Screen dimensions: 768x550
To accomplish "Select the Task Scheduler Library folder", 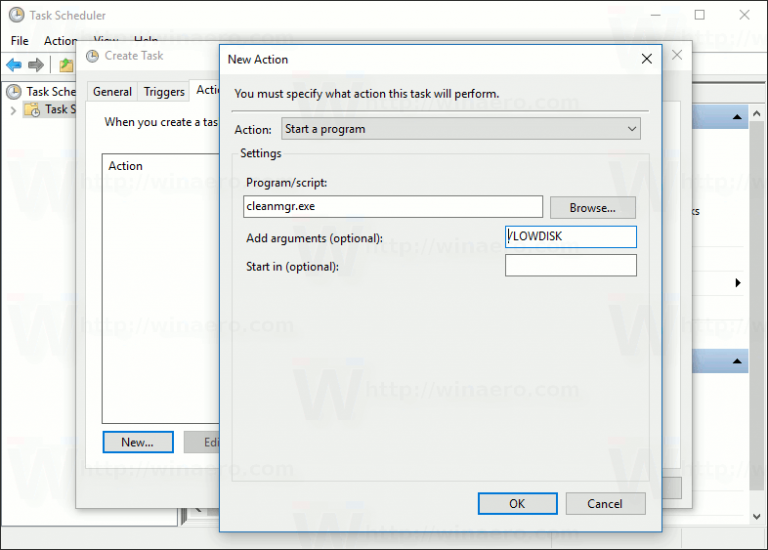I will click(x=56, y=109).
